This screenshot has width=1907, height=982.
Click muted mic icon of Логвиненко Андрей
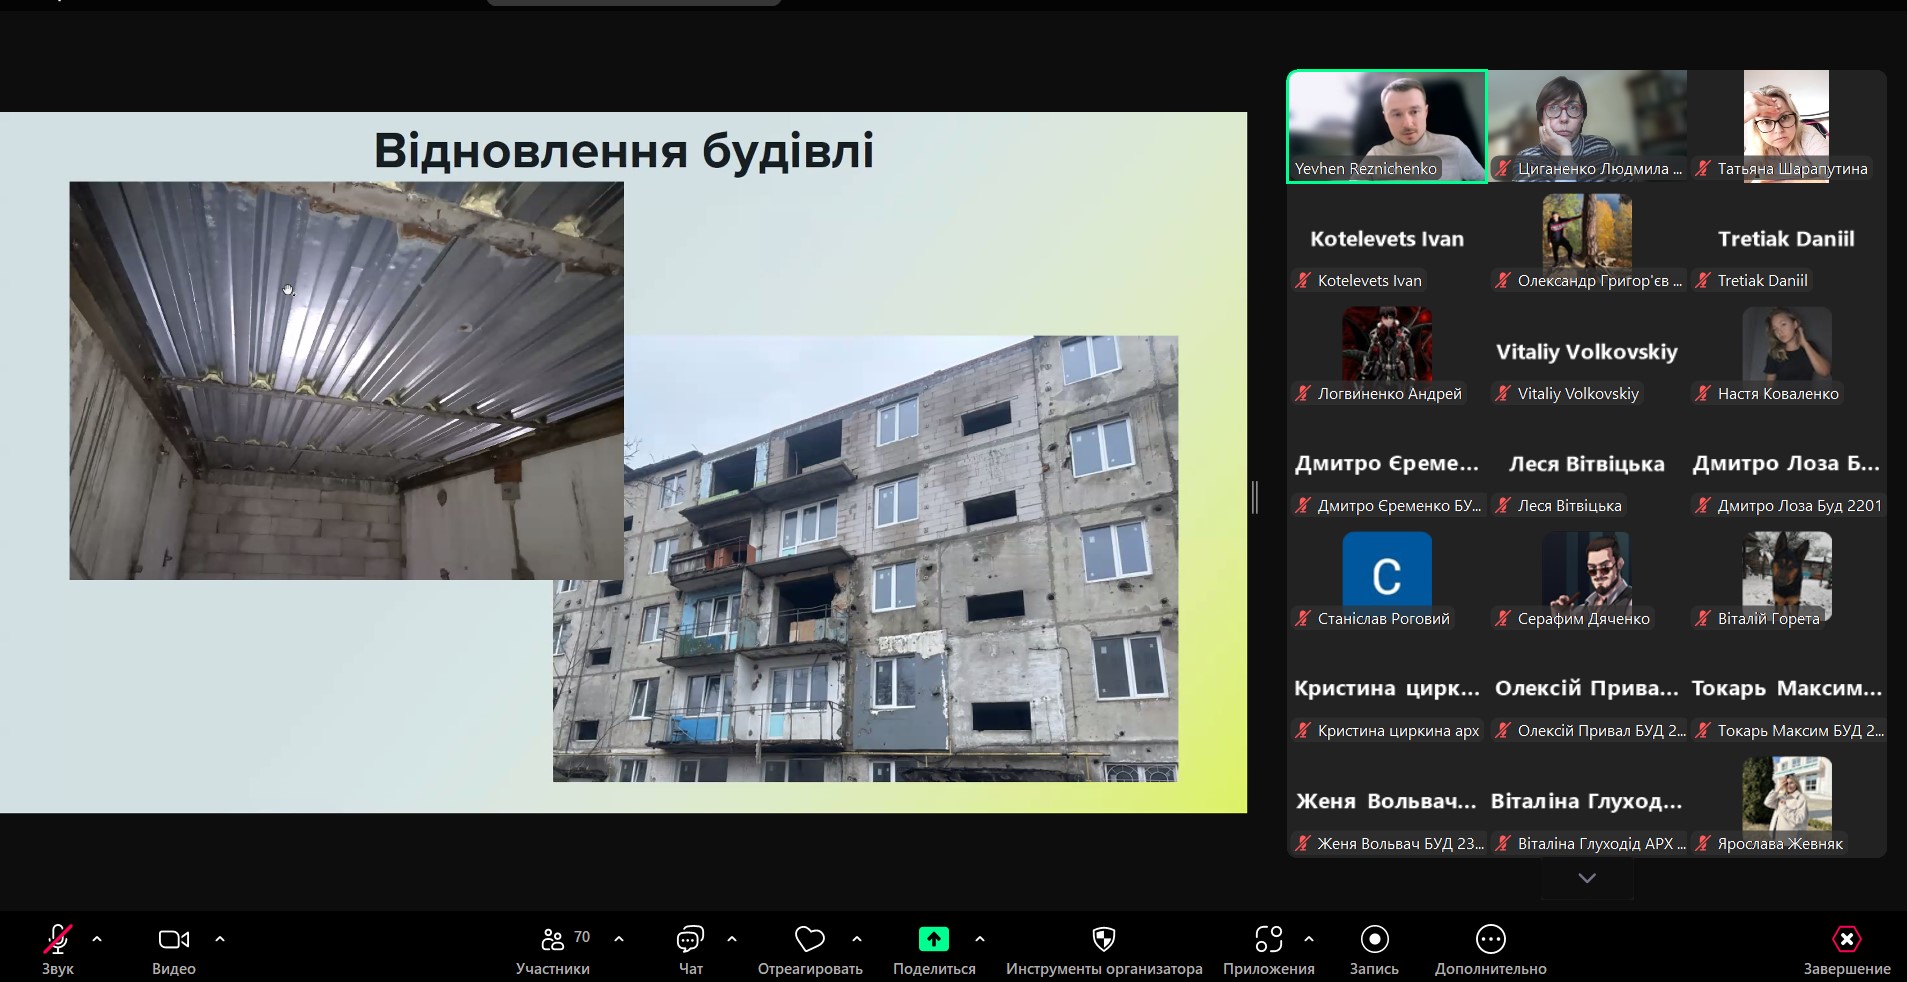point(1302,394)
